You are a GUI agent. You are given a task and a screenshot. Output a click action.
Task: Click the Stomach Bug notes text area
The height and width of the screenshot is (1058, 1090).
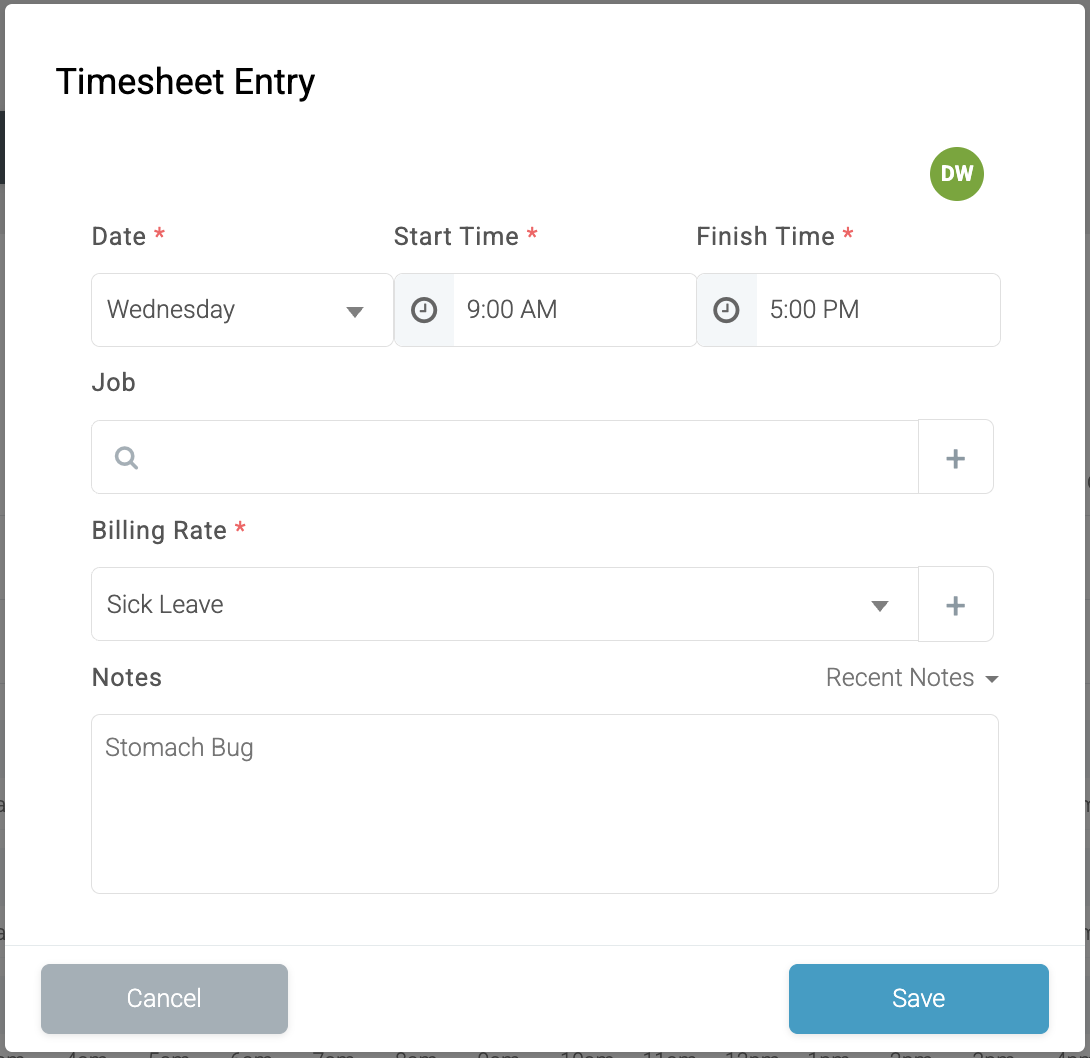click(x=545, y=804)
